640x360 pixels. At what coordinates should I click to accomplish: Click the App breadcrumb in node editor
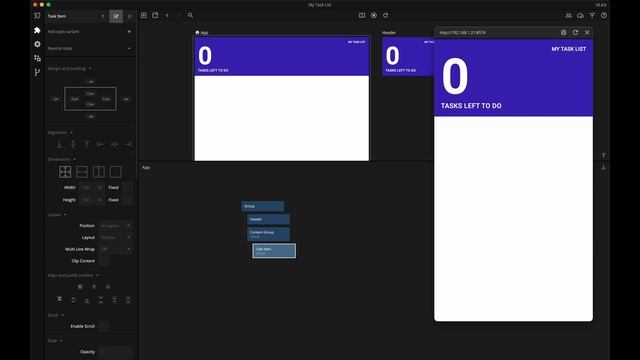[x=146, y=167]
